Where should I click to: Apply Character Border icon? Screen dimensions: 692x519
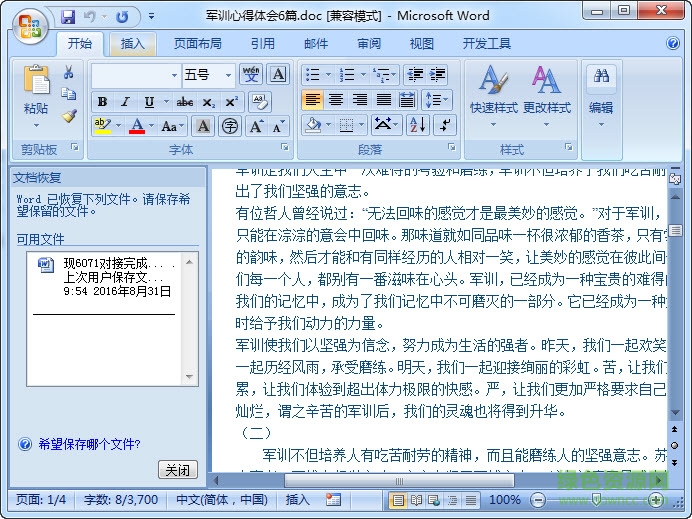pos(278,74)
